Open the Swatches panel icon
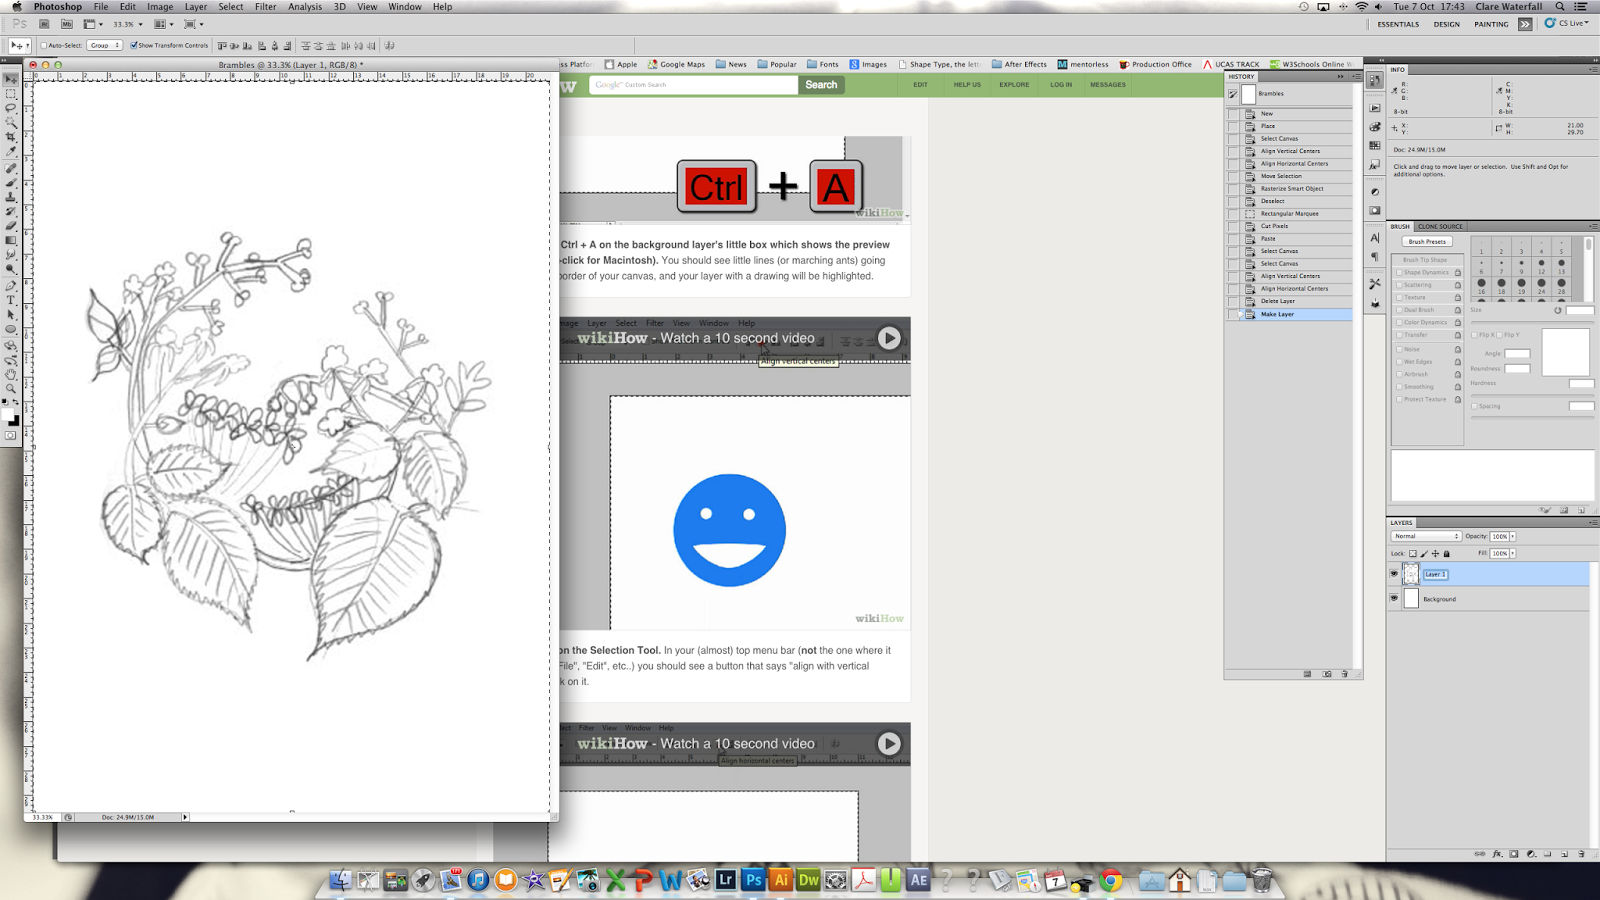Viewport: 1600px width, 900px height. (x=1375, y=146)
